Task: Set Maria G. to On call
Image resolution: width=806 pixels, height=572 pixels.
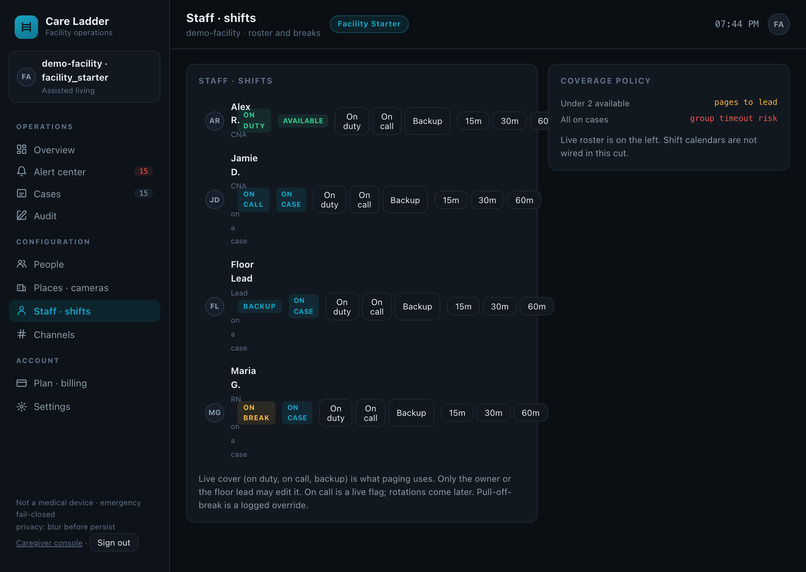Action: tap(371, 413)
